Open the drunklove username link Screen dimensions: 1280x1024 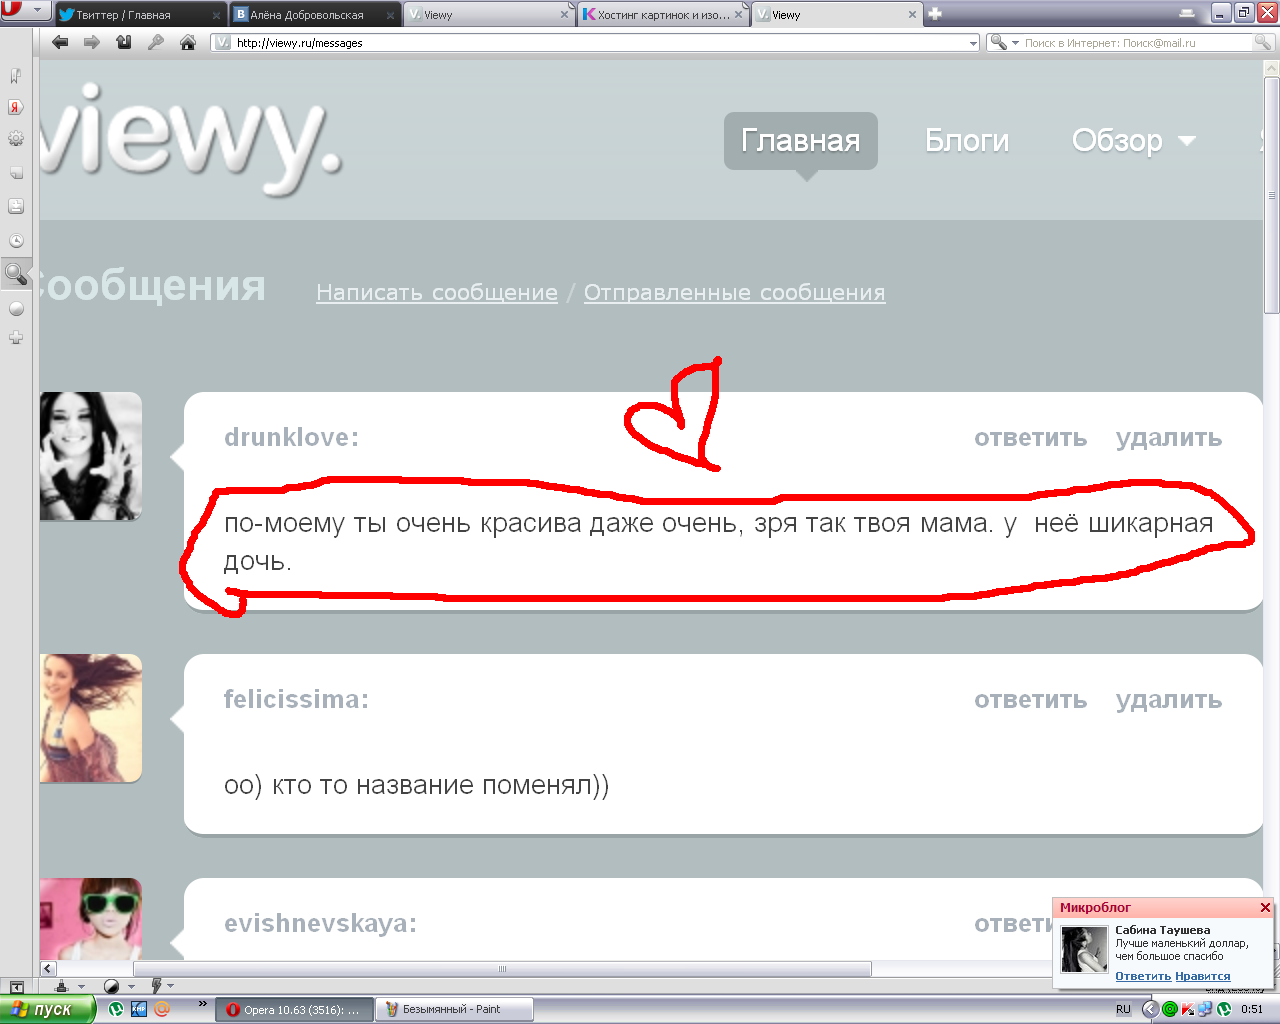click(291, 437)
